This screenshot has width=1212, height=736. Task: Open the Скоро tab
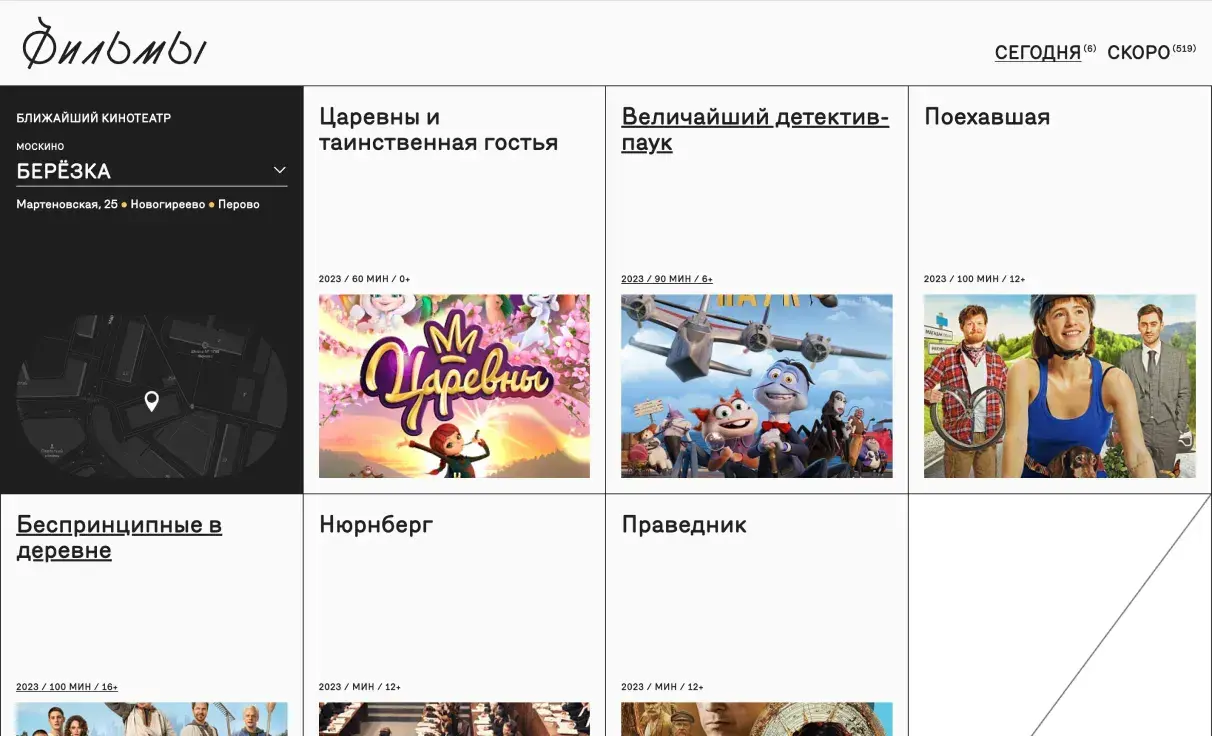point(1138,53)
